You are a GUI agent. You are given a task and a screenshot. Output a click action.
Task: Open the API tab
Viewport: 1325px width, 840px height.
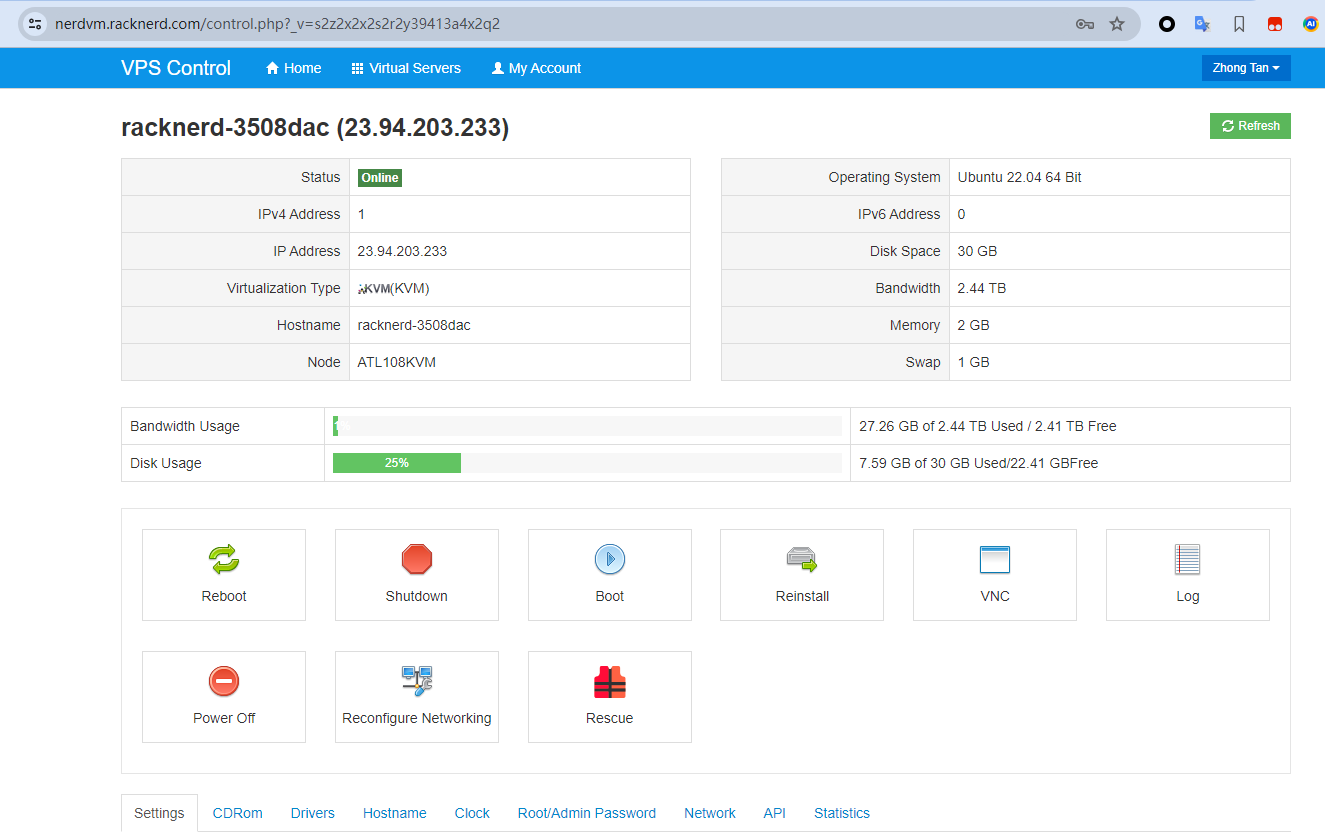coord(775,813)
